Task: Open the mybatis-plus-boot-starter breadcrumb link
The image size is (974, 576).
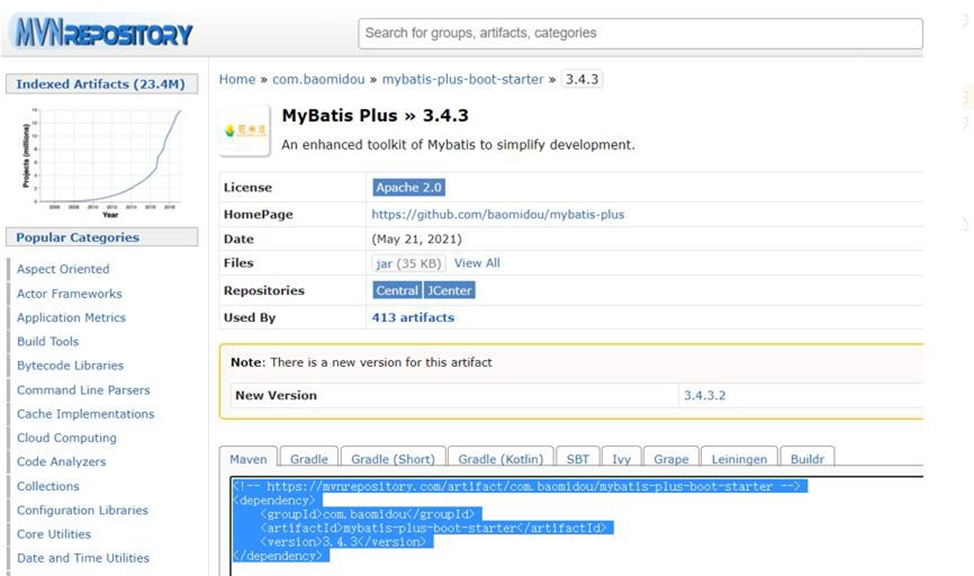Action: coord(463,79)
